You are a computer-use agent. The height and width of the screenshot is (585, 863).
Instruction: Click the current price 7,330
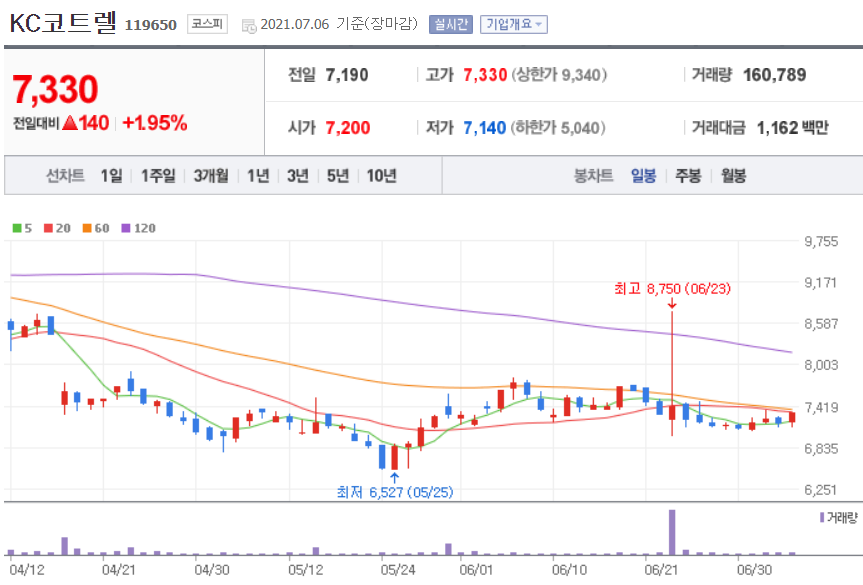click(x=55, y=89)
